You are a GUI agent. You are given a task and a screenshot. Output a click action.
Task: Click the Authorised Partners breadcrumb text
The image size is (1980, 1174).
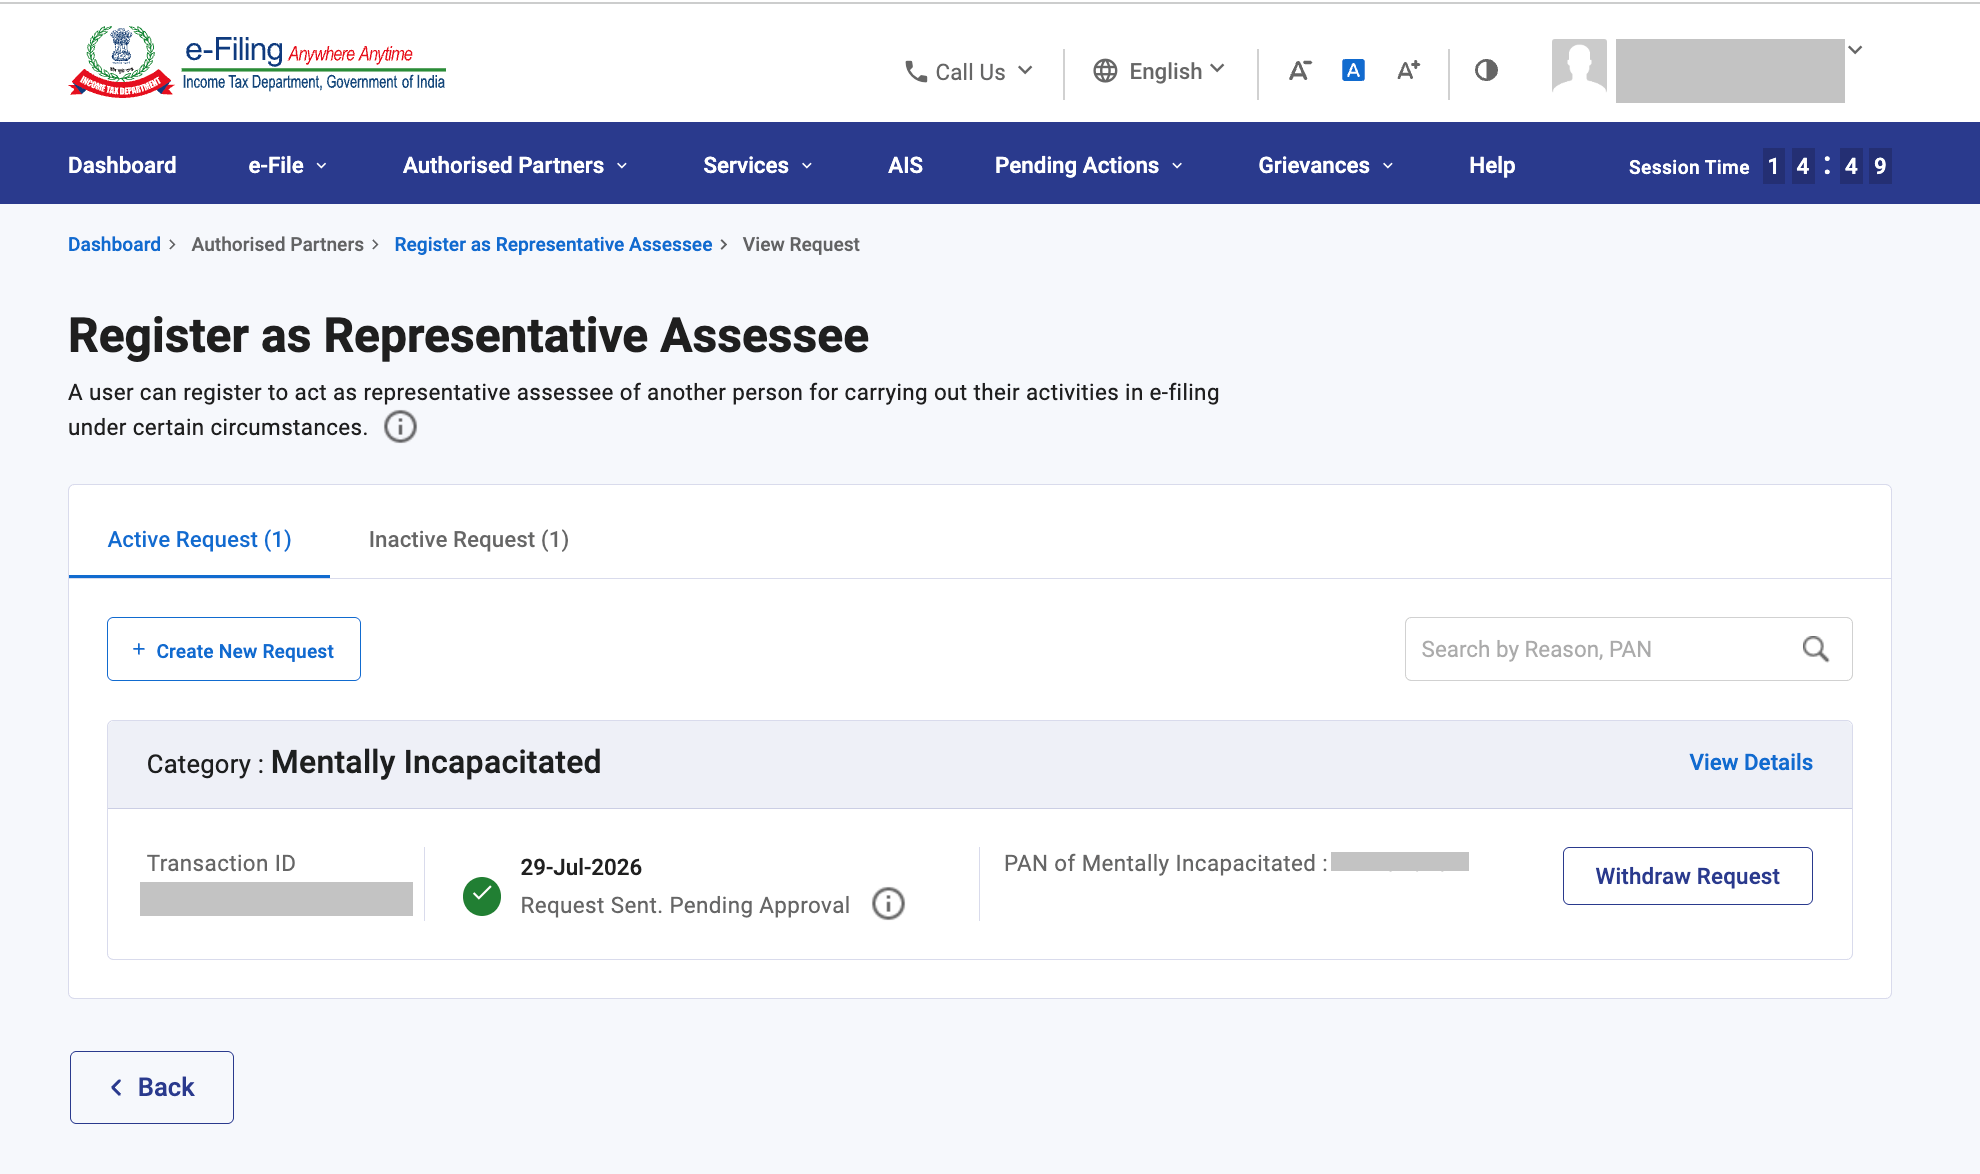coord(278,244)
